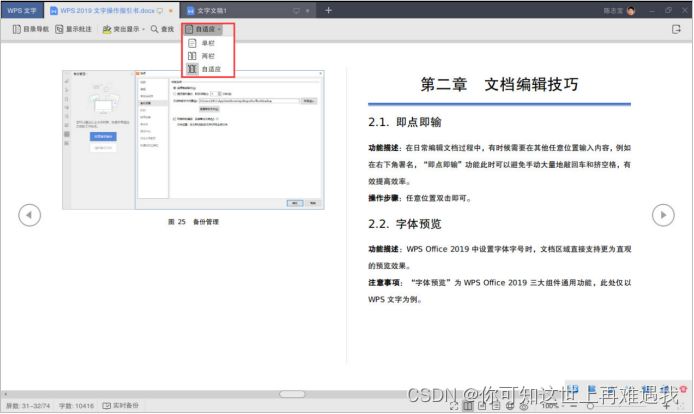Click the 字数: 10416 word count
The width and height of the screenshot is (694, 414).
77,406
